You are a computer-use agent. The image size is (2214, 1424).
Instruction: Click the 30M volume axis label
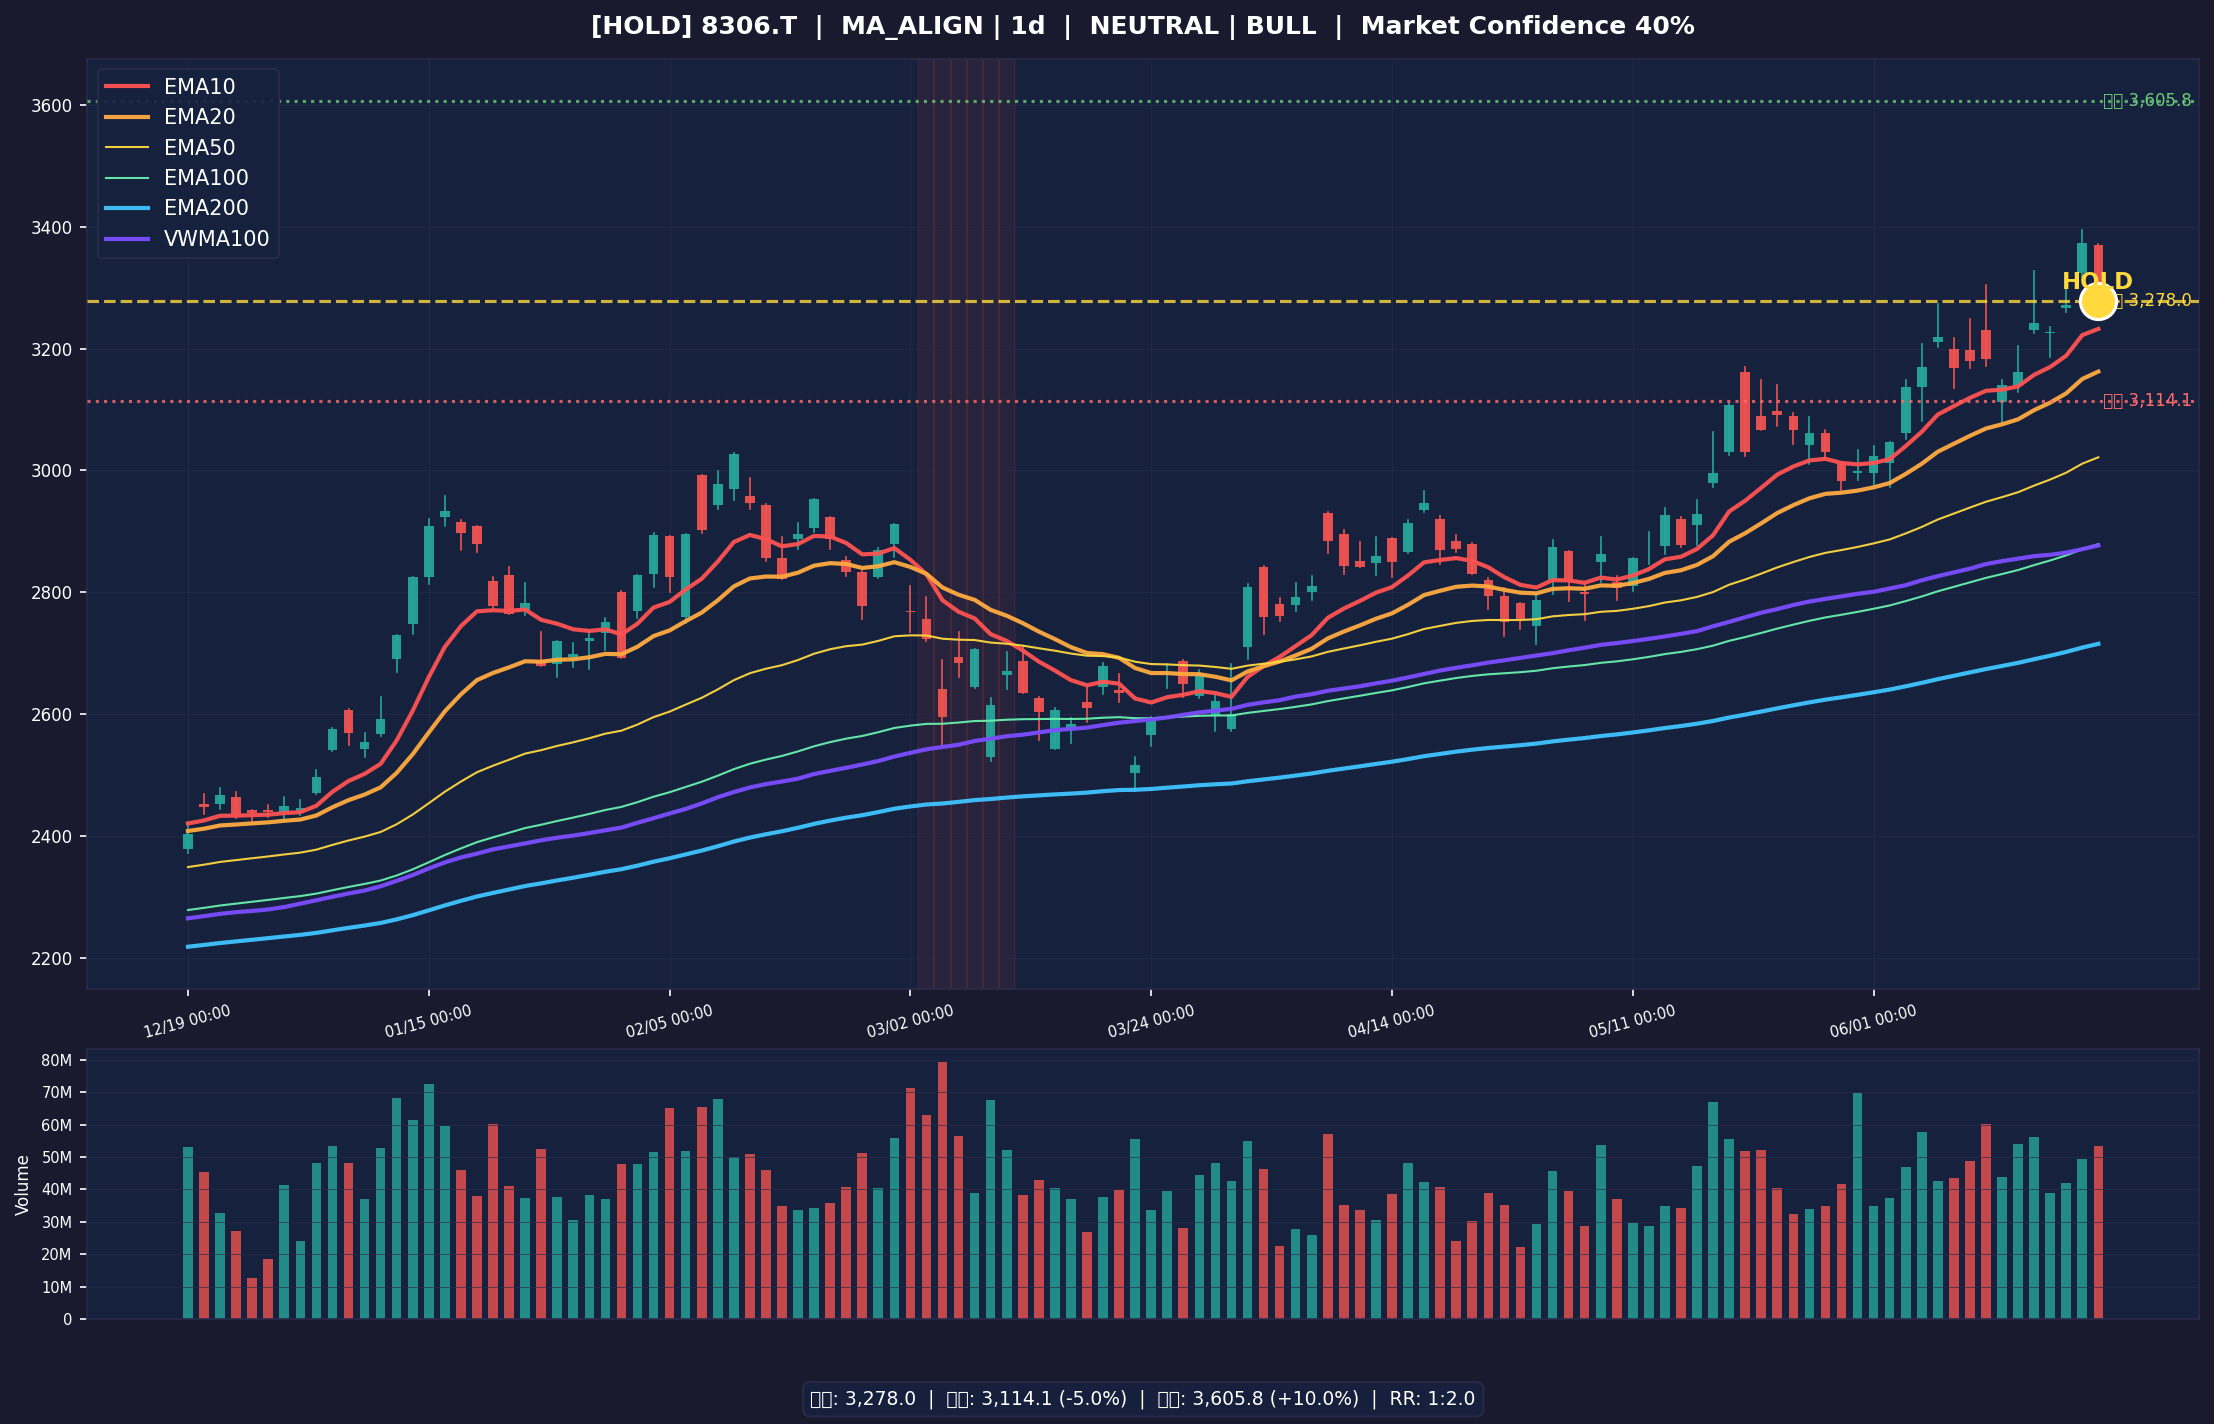point(59,1222)
